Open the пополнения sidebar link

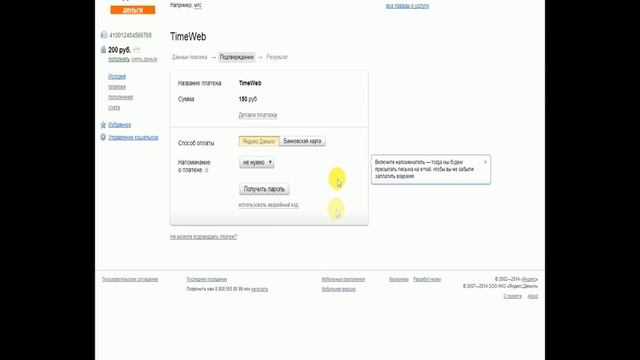[x=120, y=97]
